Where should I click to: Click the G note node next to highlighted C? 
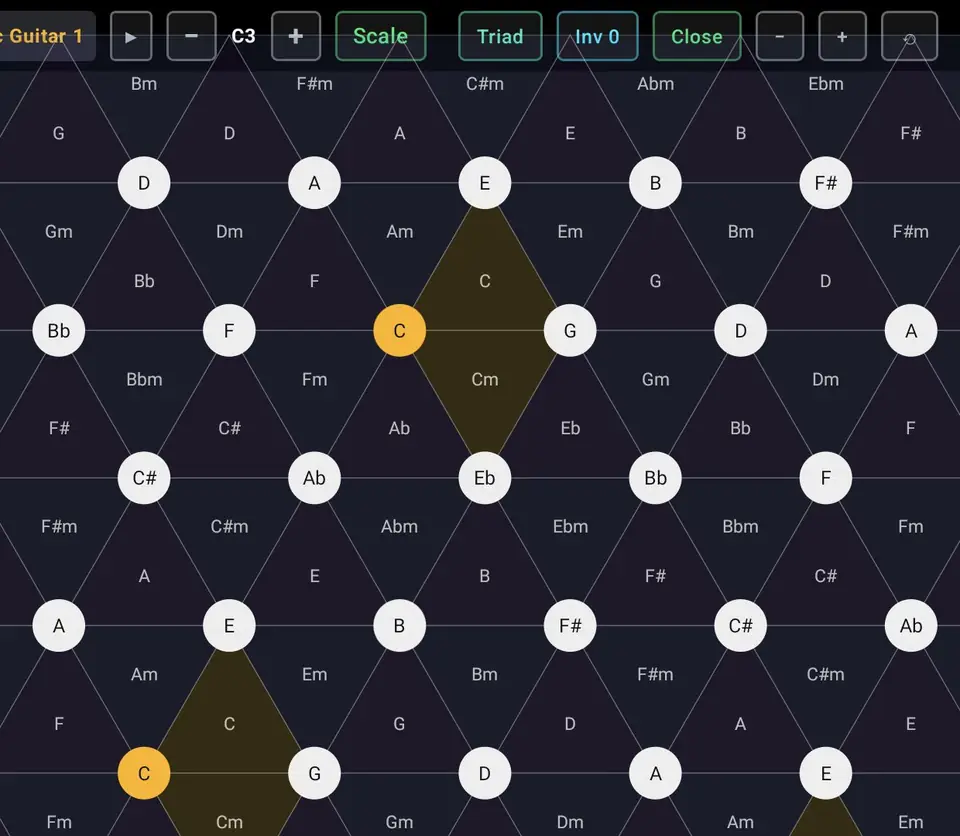(570, 331)
